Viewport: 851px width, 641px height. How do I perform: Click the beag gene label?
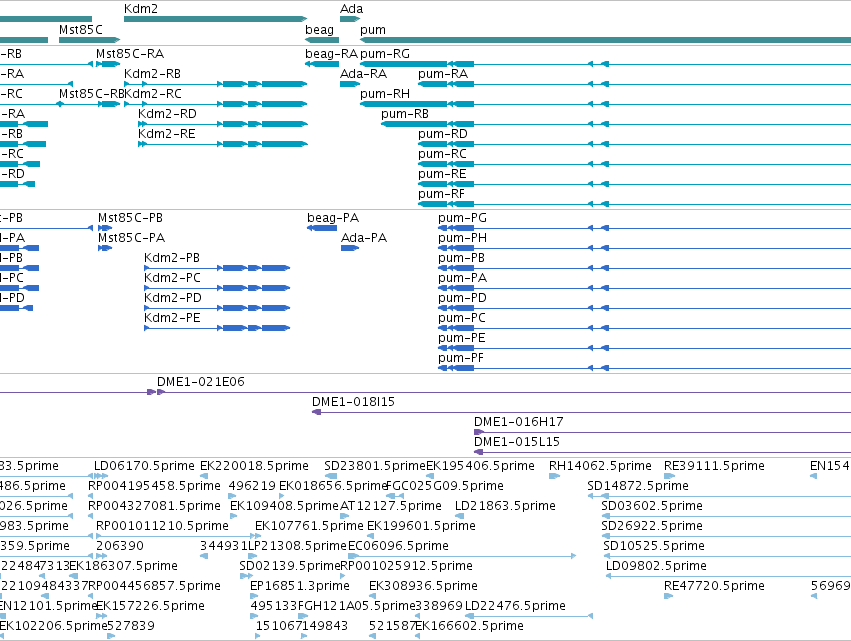319,30
